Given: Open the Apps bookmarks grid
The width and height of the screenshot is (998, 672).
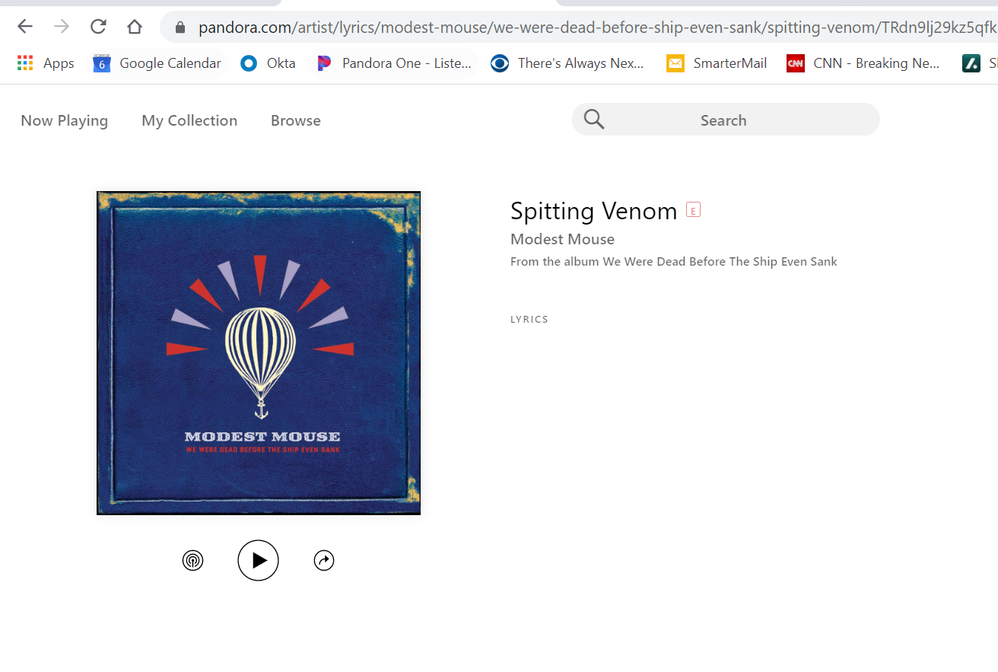Looking at the screenshot, I should (46, 63).
